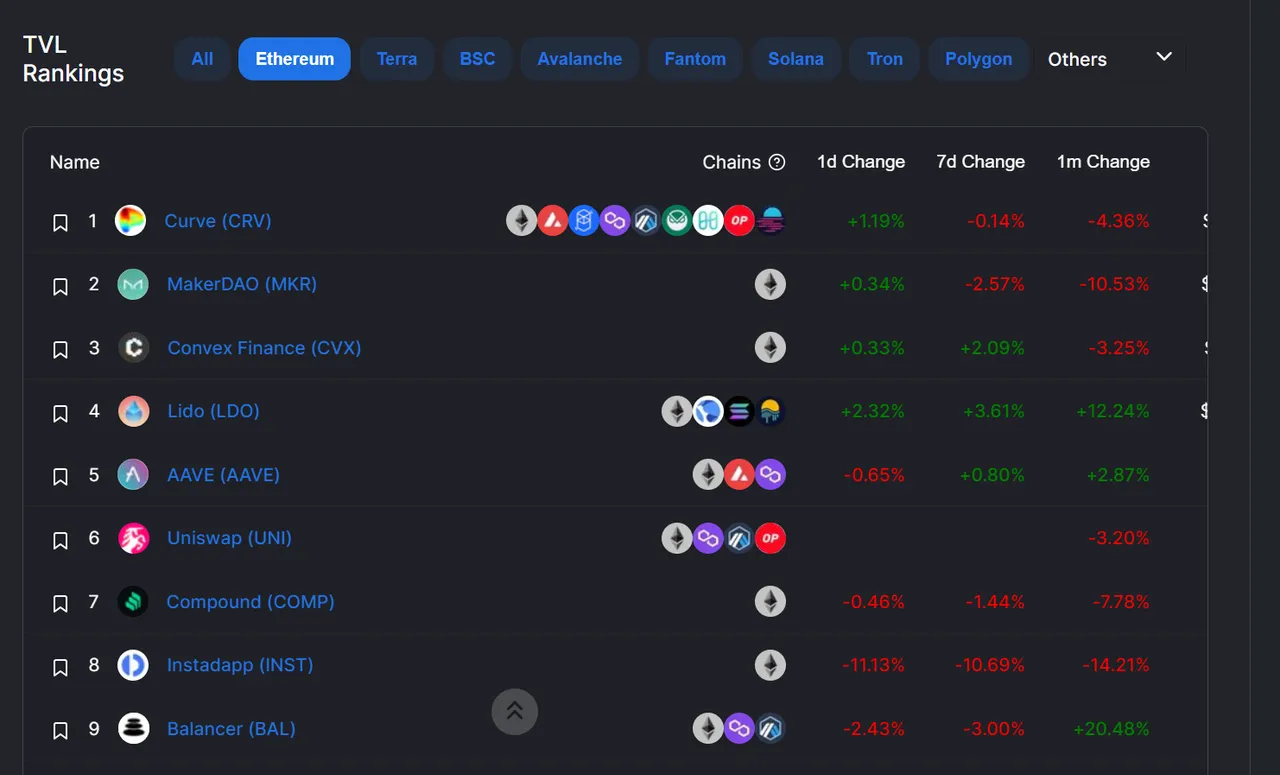
Task: Open the Curve (CRV) protocol link
Action: [218, 221]
